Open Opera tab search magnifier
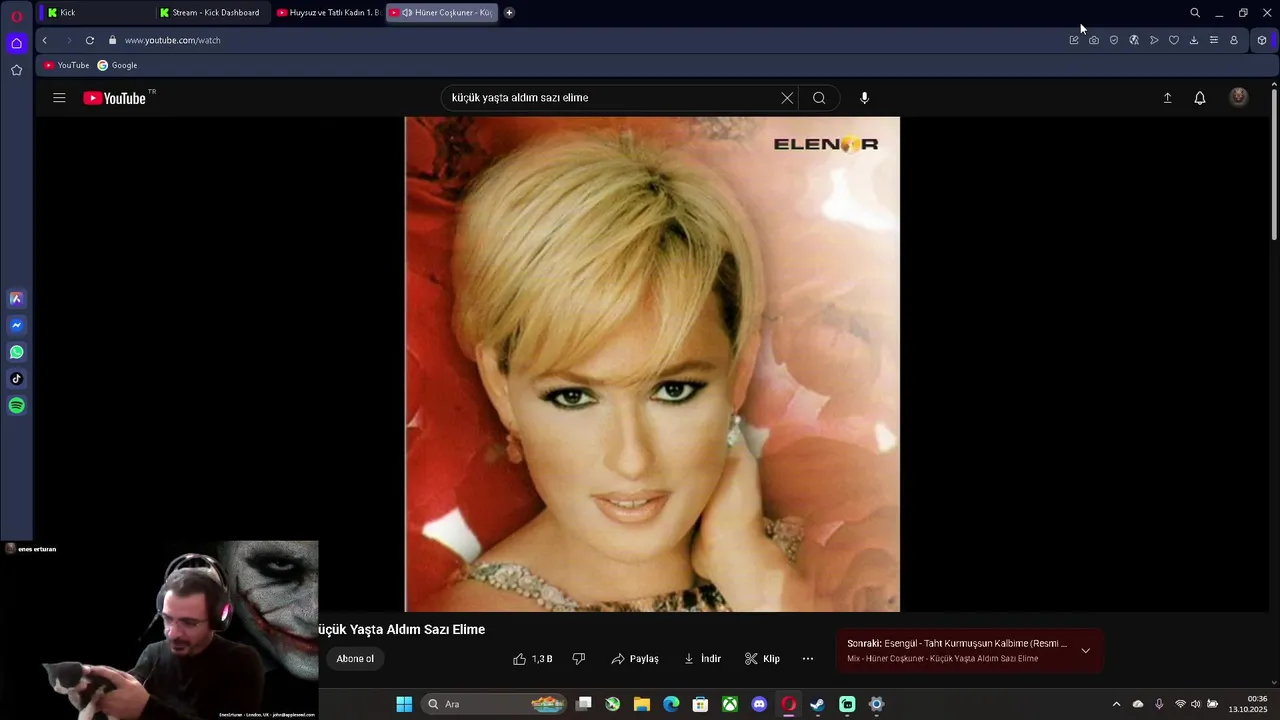The height and width of the screenshot is (720, 1280). pos(1195,13)
